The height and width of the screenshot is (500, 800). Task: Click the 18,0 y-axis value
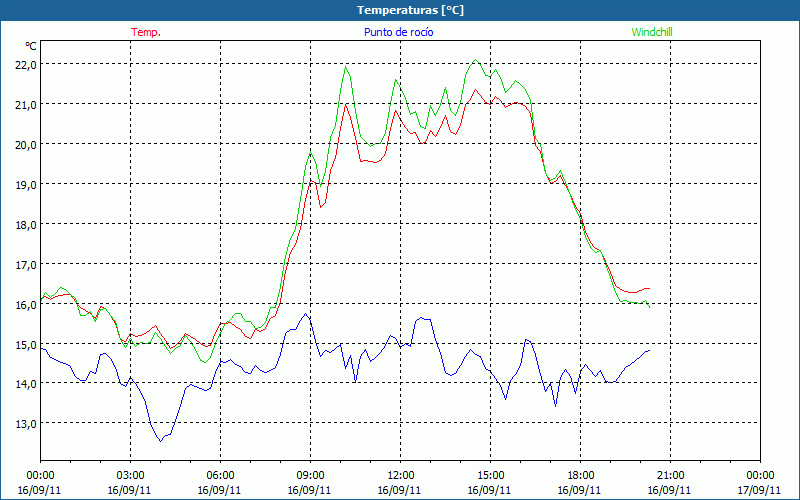click(x=26, y=224)
